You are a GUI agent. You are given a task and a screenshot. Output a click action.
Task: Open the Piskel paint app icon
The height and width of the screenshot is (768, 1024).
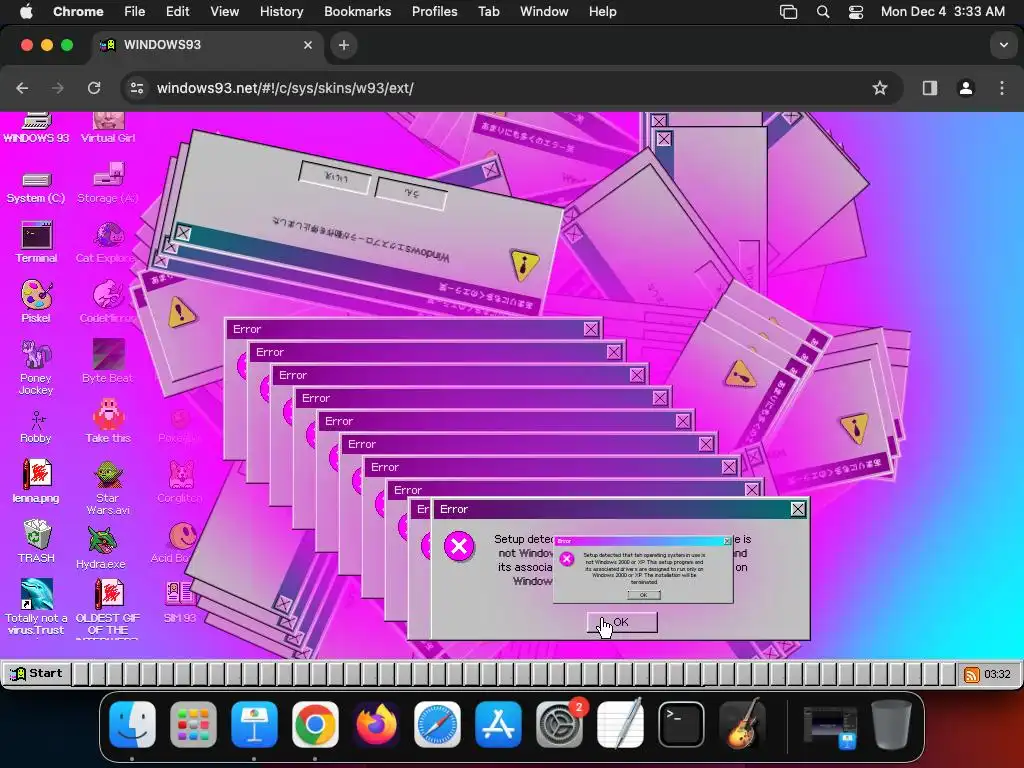36,302
